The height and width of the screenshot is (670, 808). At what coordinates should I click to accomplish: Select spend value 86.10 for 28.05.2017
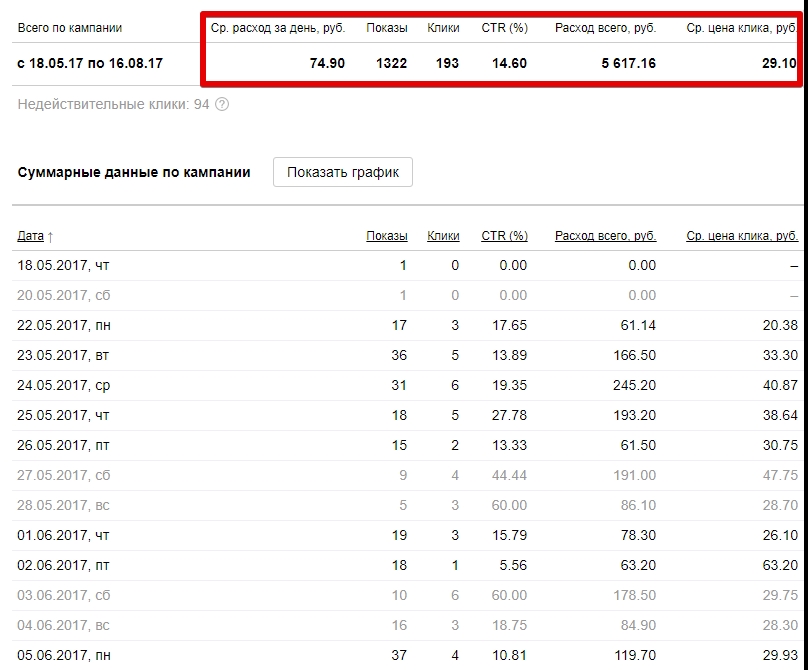638,505
